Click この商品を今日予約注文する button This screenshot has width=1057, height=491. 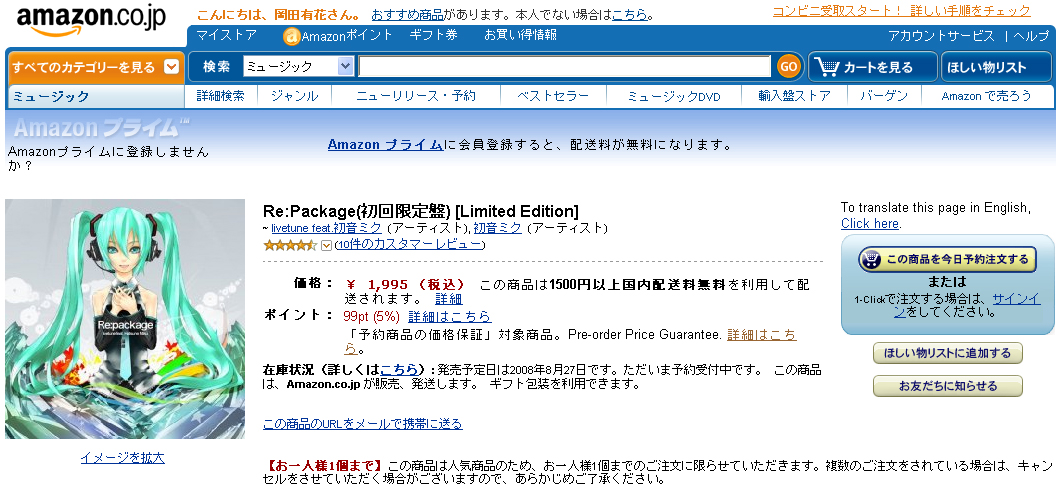click(947, 259)
